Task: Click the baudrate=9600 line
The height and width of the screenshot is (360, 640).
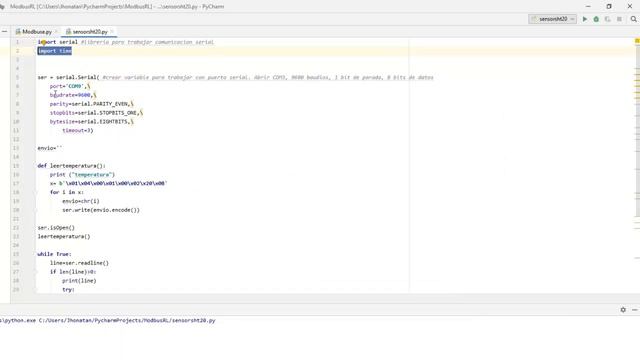Action: point(73,95)
